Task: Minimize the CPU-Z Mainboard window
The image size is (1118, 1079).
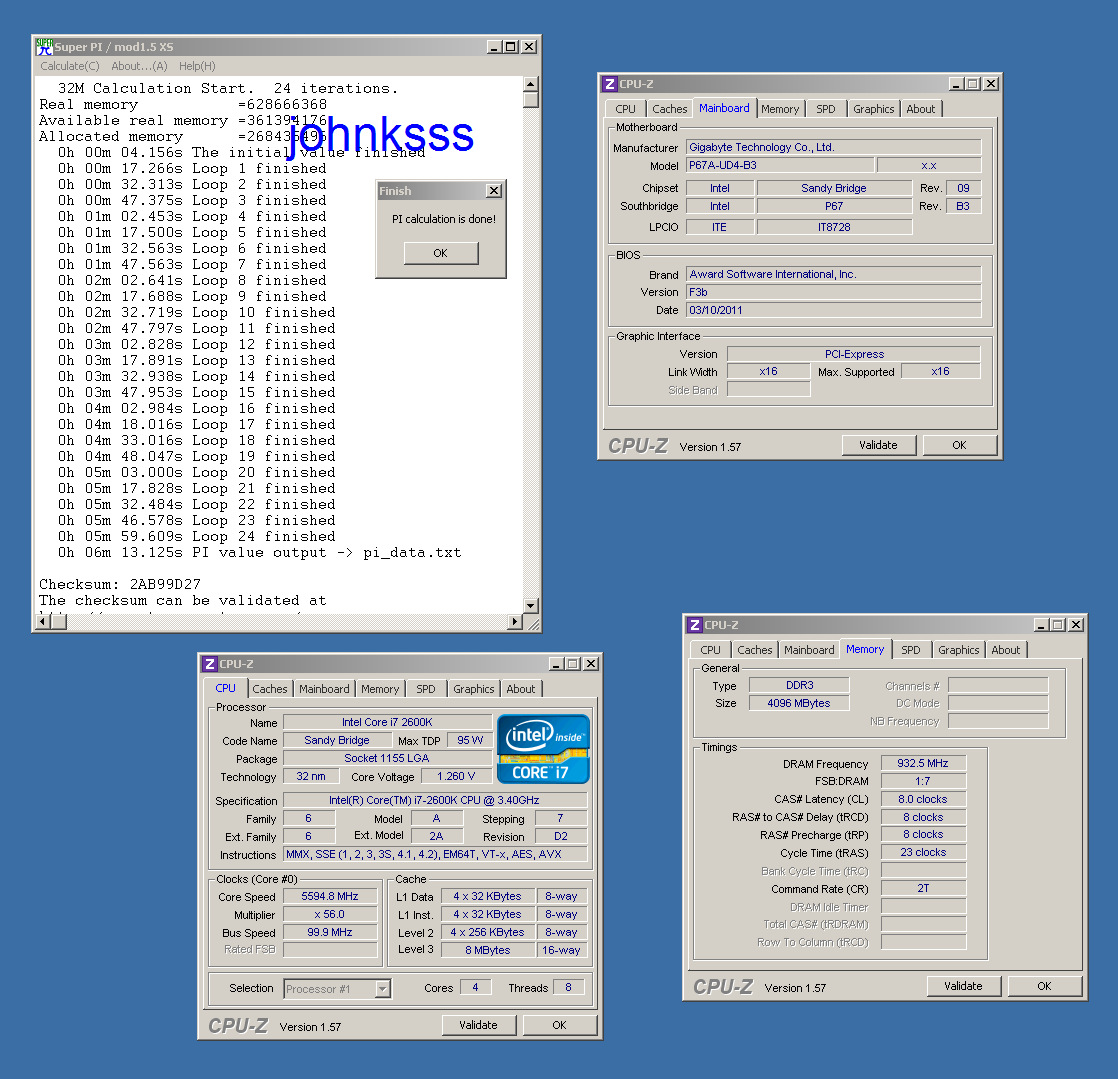Action: click(957, 84)
